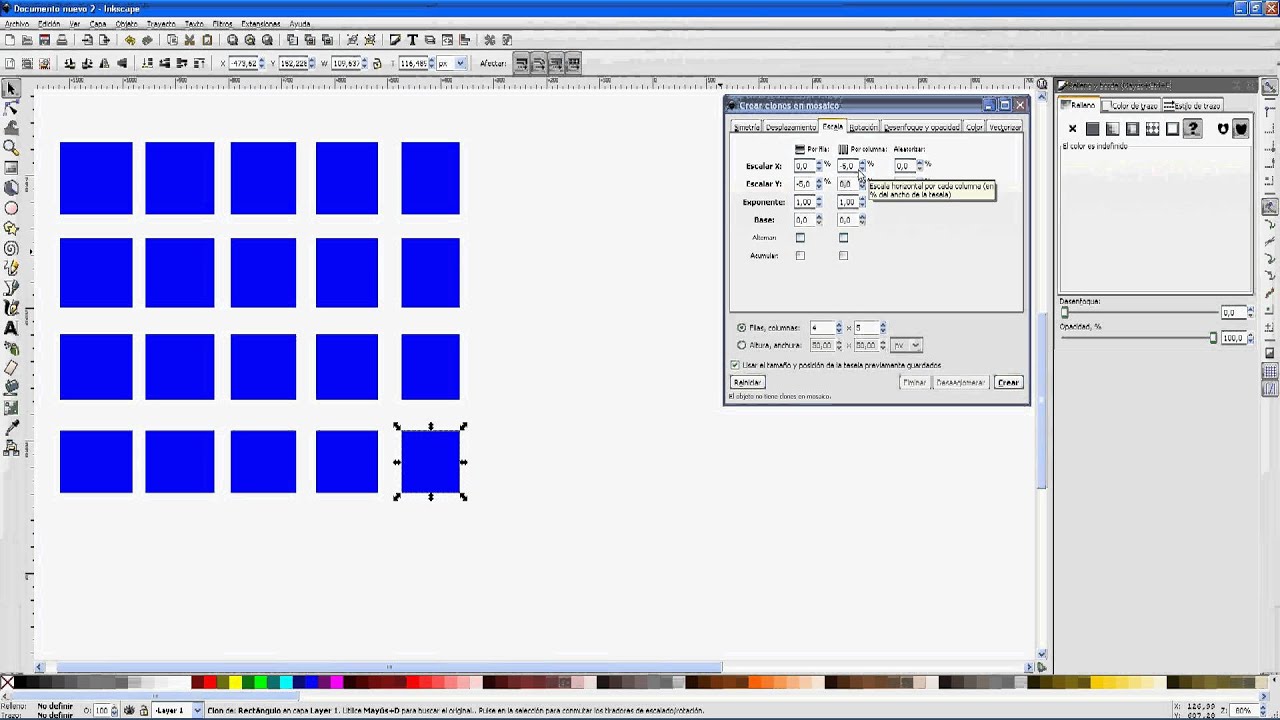Click the Desaglomerar button
1280x720 pixels.
[x=961, y=382]
